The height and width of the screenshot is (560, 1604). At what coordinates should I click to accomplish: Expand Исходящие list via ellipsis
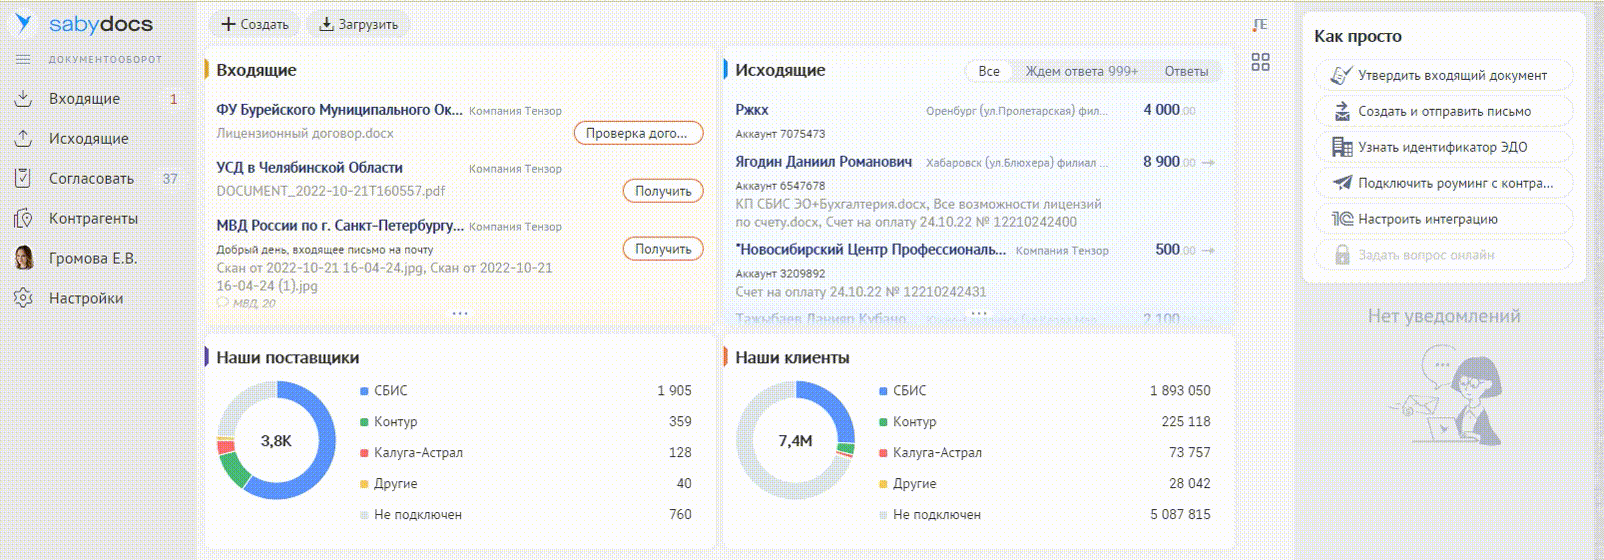tap(978, 313)
